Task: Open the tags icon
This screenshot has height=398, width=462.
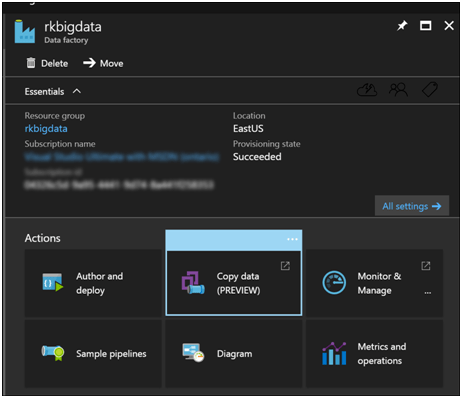Action: pos(430,90)
